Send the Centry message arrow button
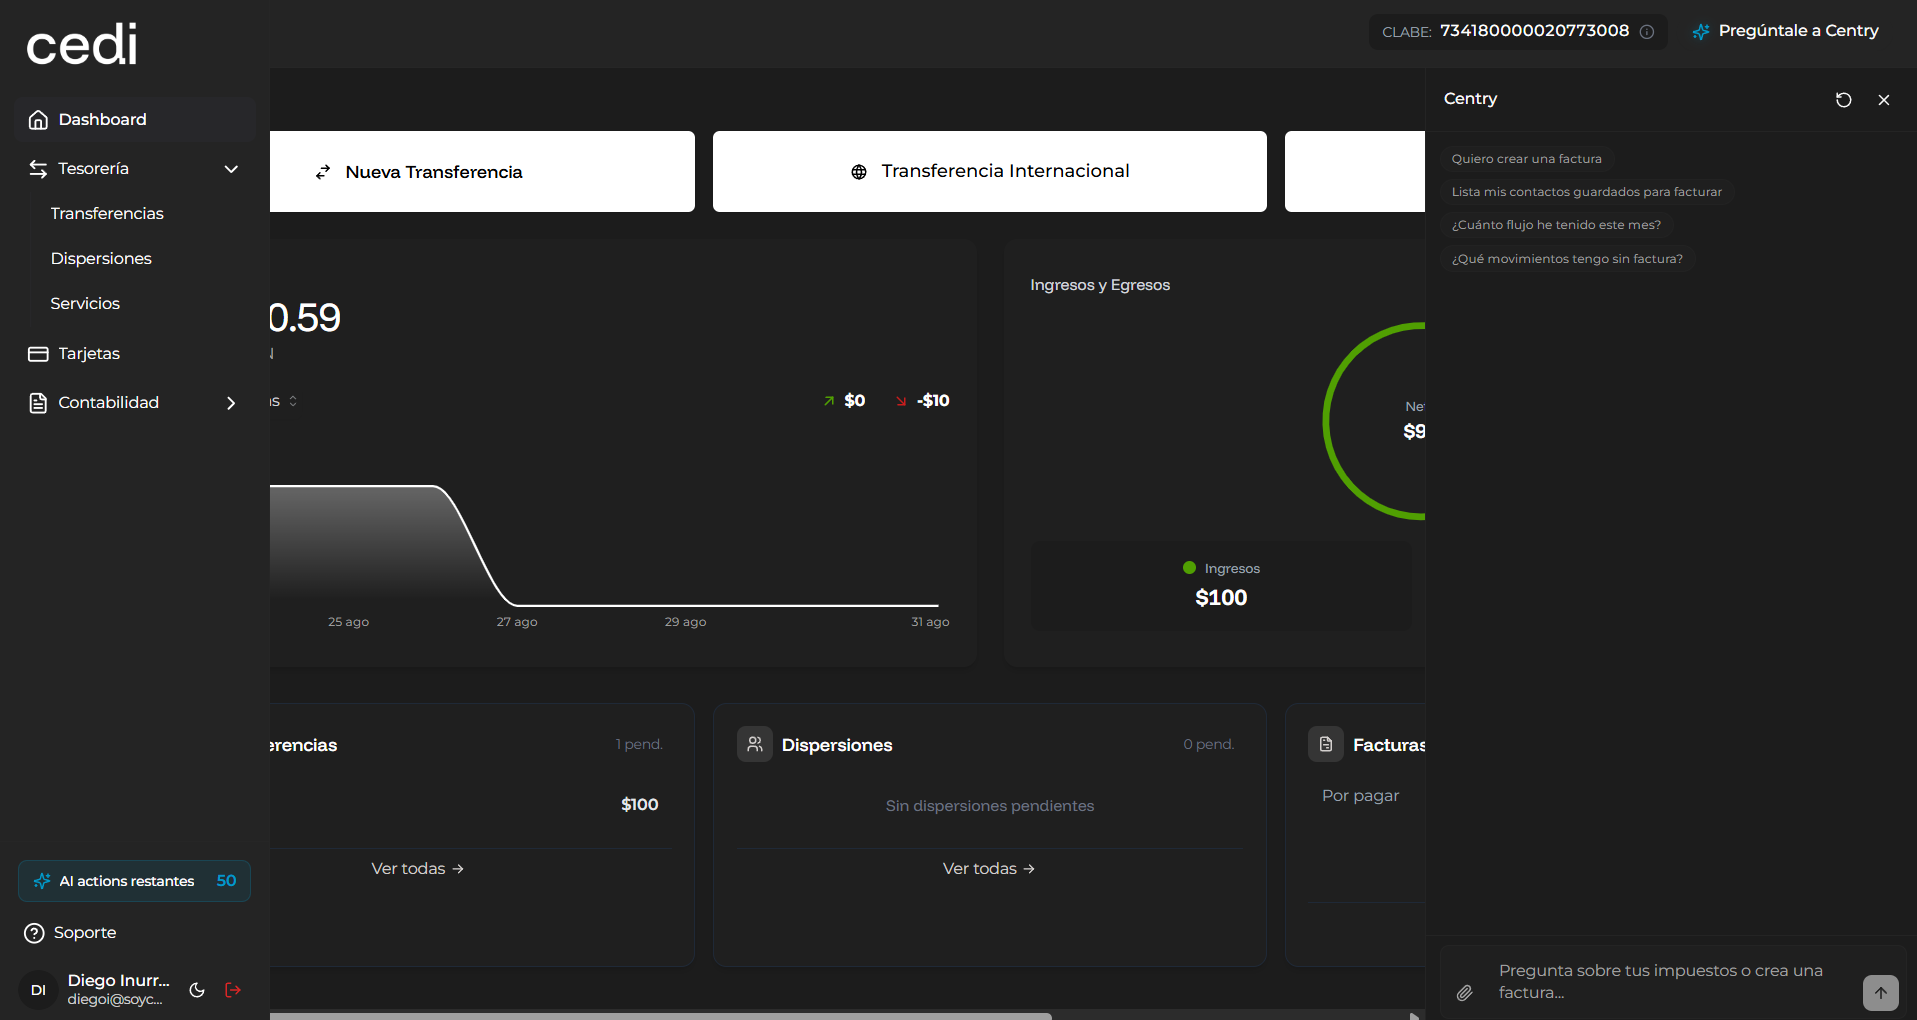The height and width of the screenshot is (1020, 1917). tap(1881, 993)
